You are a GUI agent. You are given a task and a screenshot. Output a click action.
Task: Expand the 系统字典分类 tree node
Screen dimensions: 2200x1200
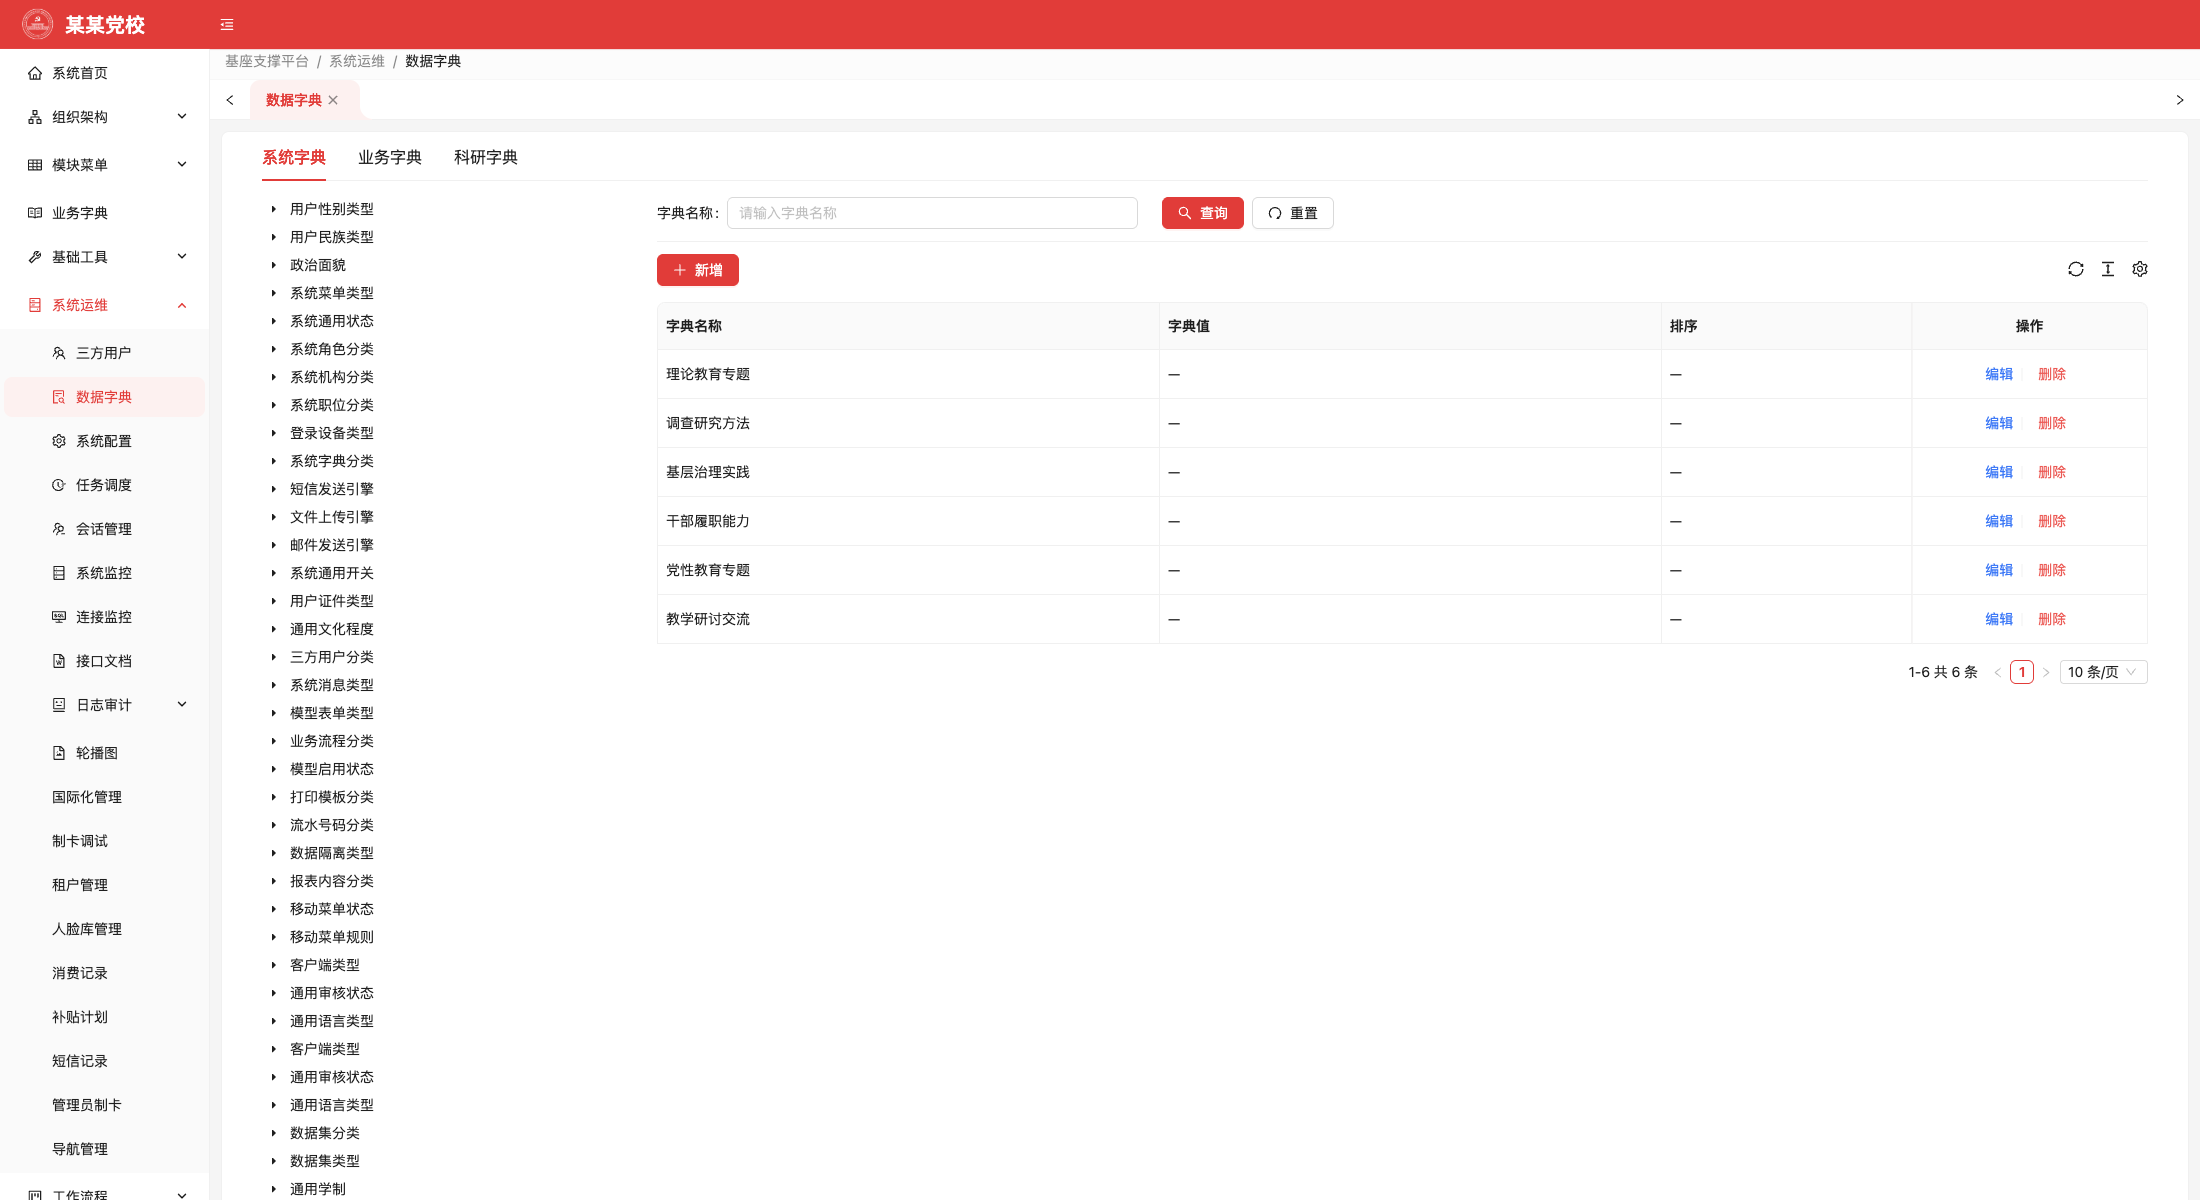click(x=273, y=461)
